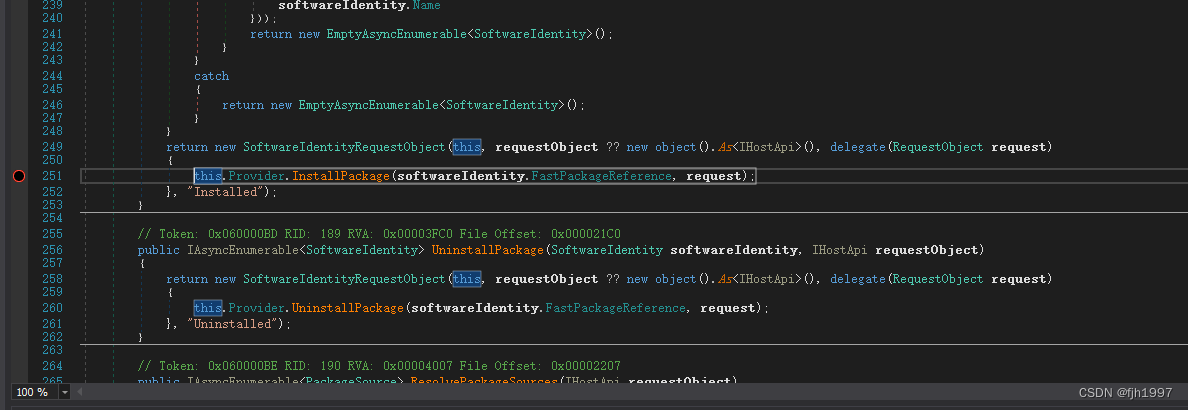Click the horizontal scrollbar left arrow
The image size is (1188, 410).
[78, 392]
